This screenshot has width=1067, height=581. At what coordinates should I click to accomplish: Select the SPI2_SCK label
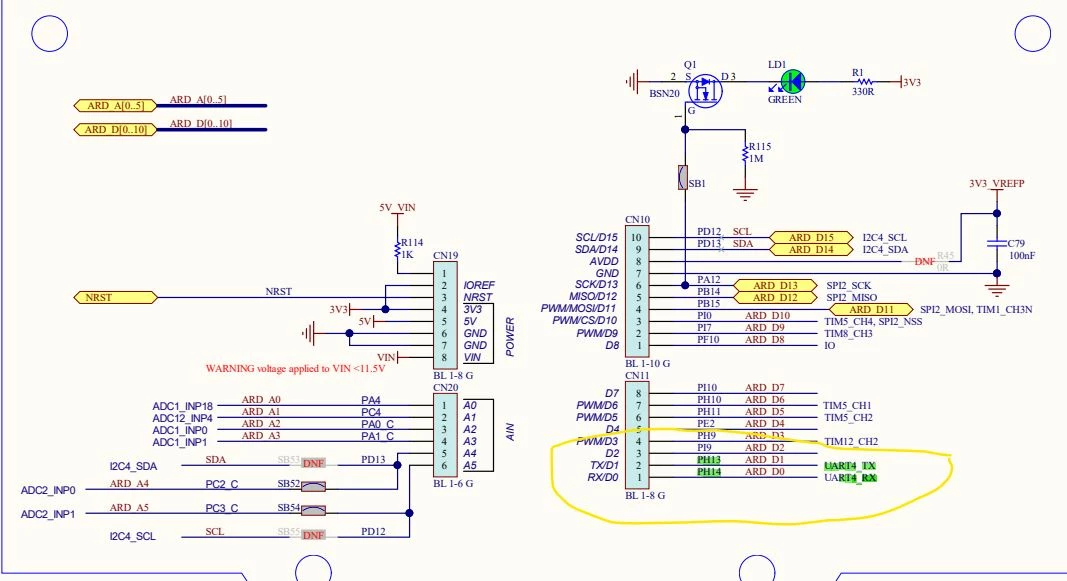[x=849, y=286]
